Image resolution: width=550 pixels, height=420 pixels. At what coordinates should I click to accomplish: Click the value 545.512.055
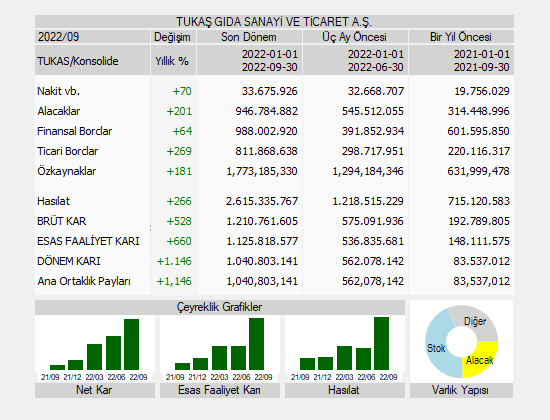pyautogui.click(x=373, y=111)
